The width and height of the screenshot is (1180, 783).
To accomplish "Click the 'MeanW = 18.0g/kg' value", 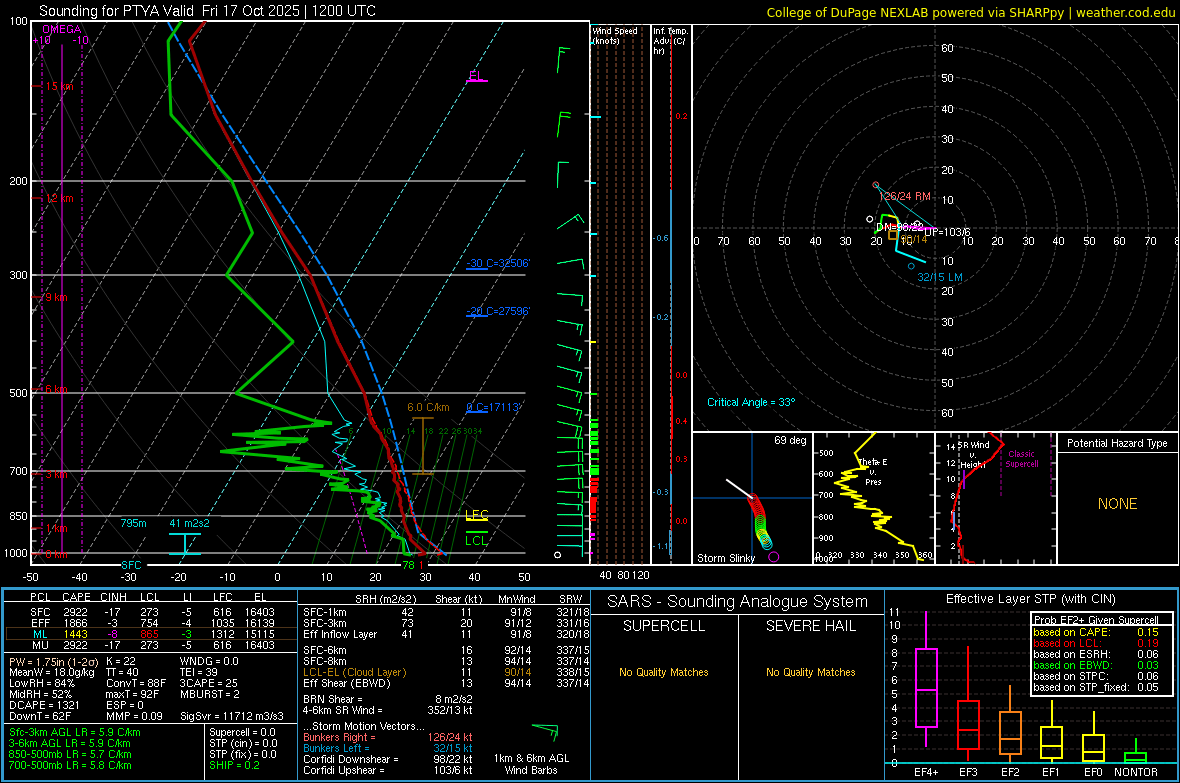I will coord(51,672).
